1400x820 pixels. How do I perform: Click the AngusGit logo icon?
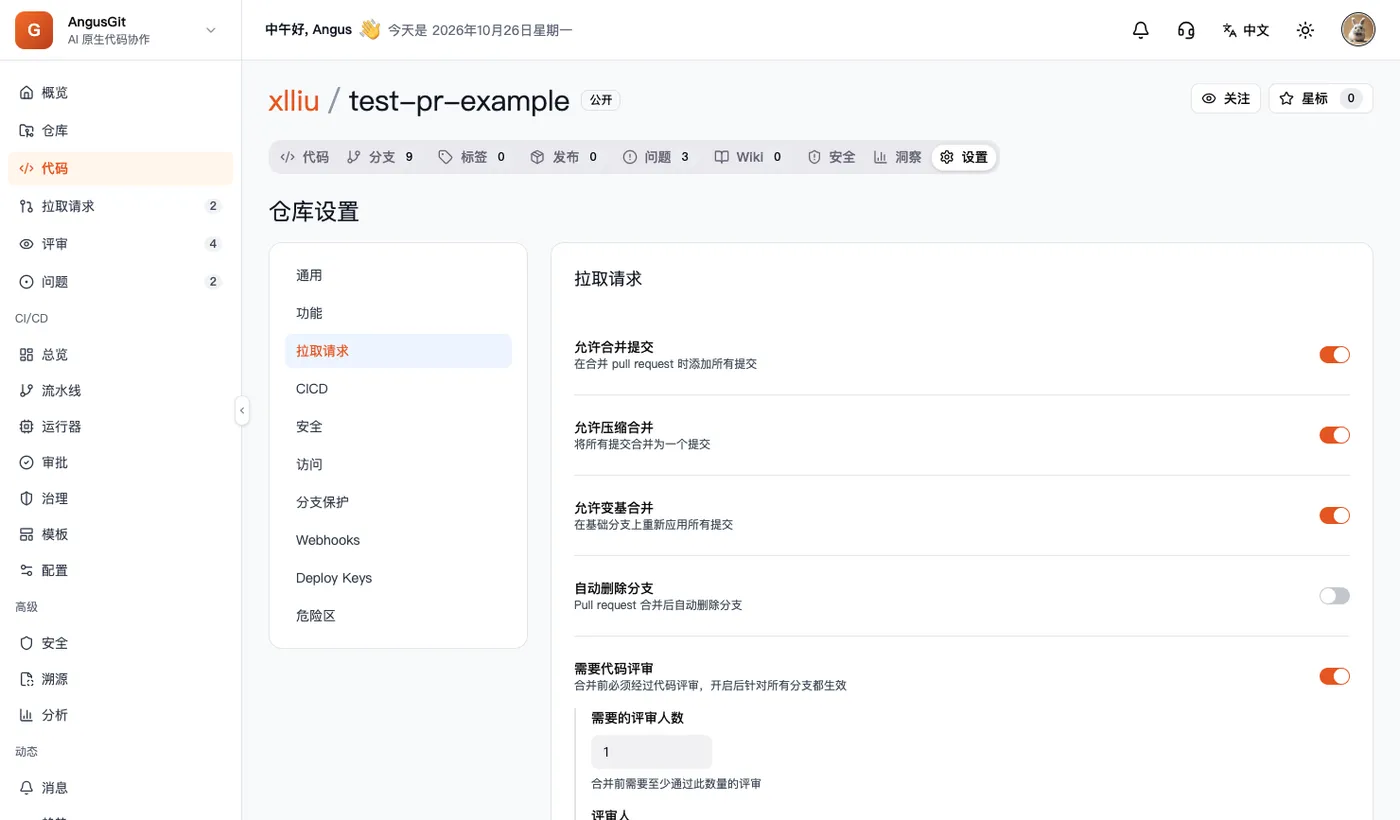[x=34, y=30]
